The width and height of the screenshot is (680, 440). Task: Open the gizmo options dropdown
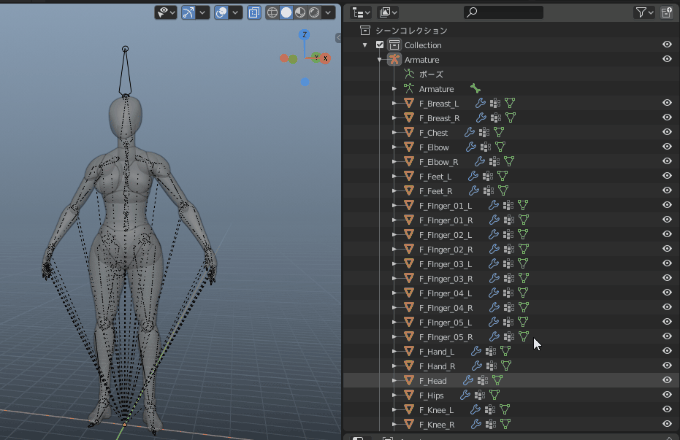point(203,13)
